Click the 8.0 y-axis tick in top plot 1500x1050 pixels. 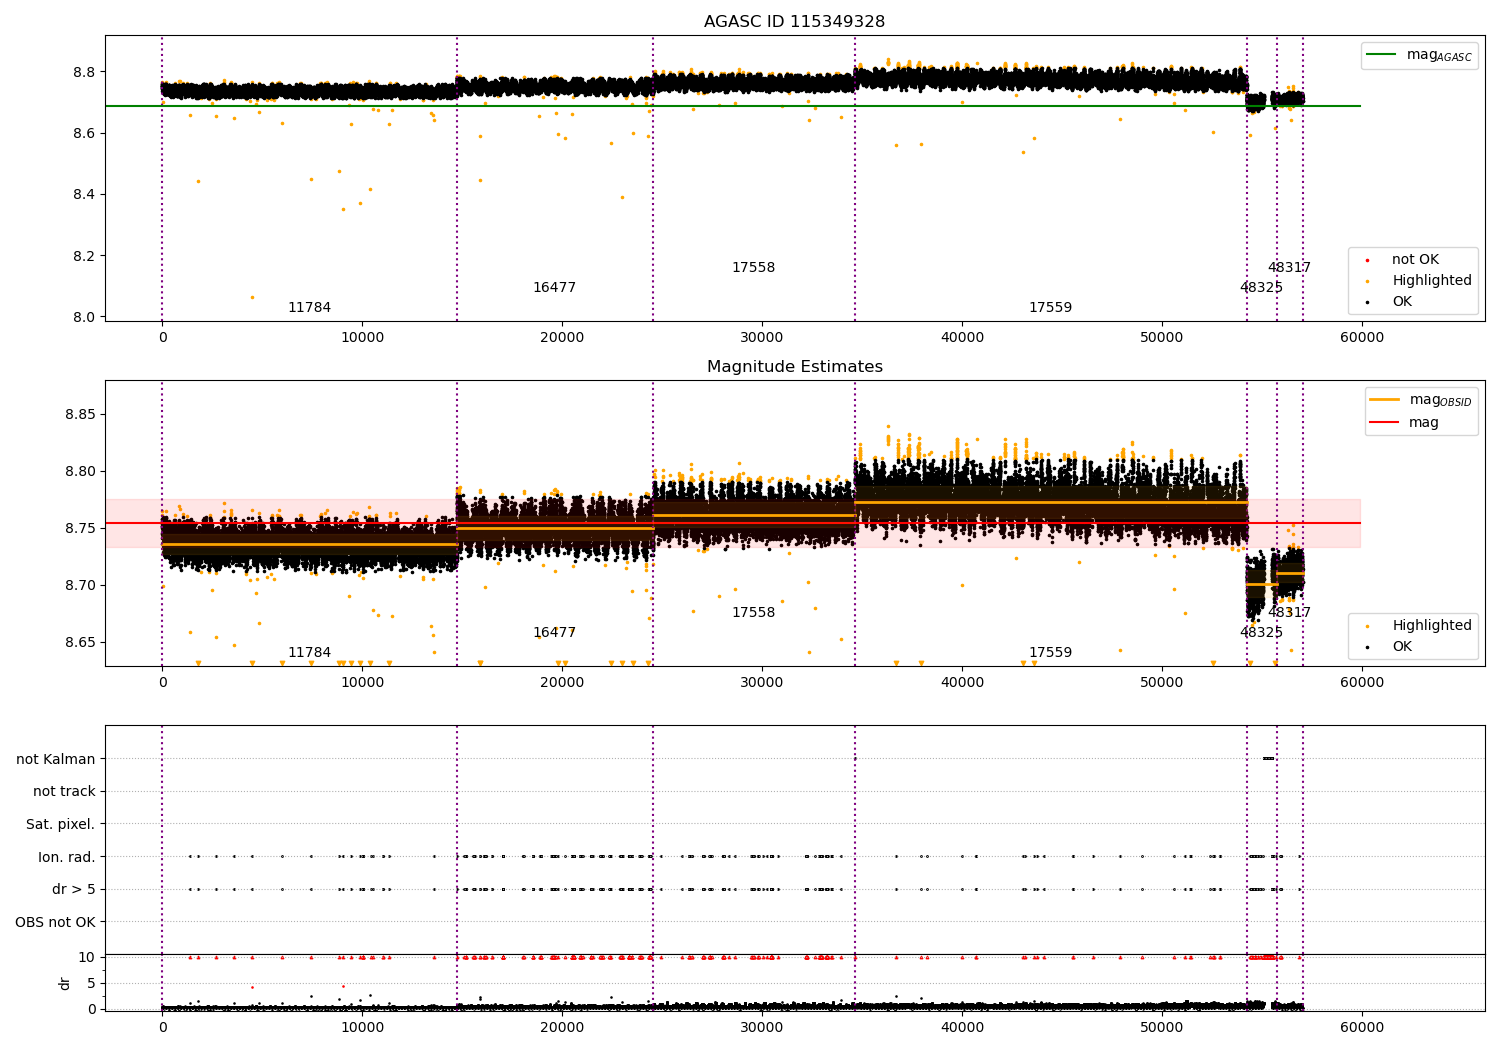tap(84, 318)
